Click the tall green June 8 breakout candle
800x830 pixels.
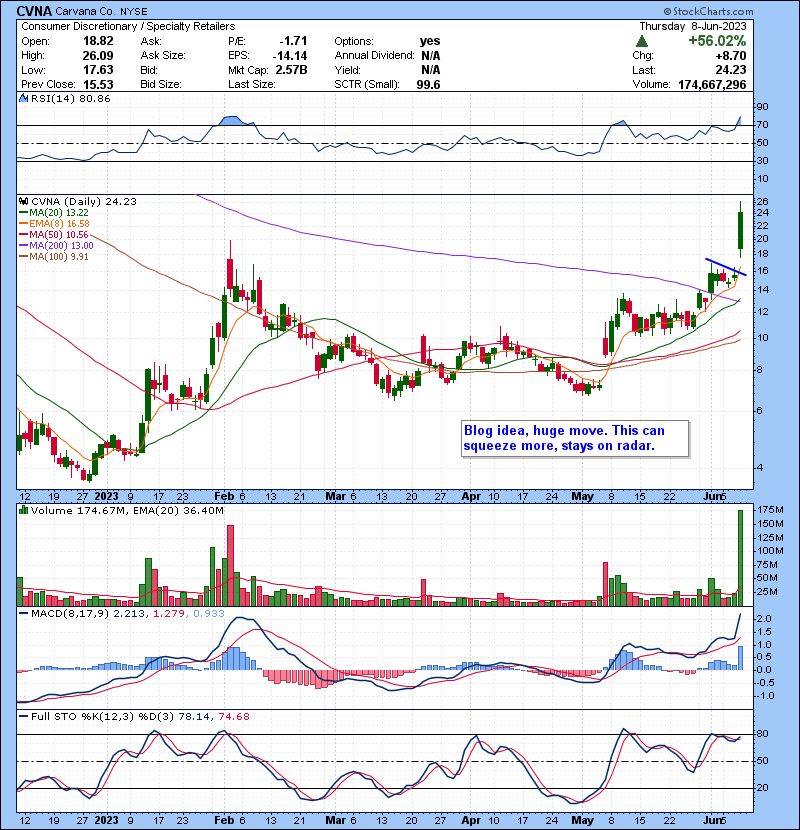pos(740,230)
